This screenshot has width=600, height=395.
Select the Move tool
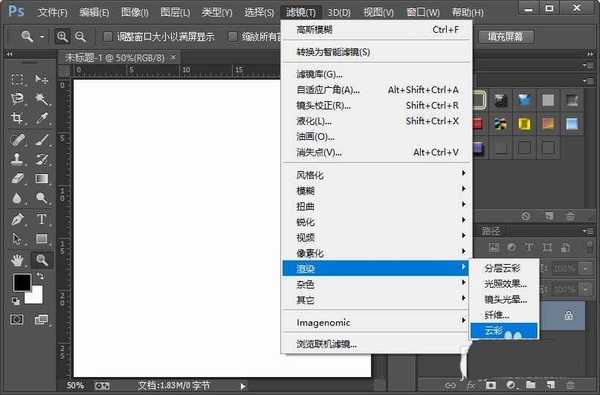pos(41,80)
